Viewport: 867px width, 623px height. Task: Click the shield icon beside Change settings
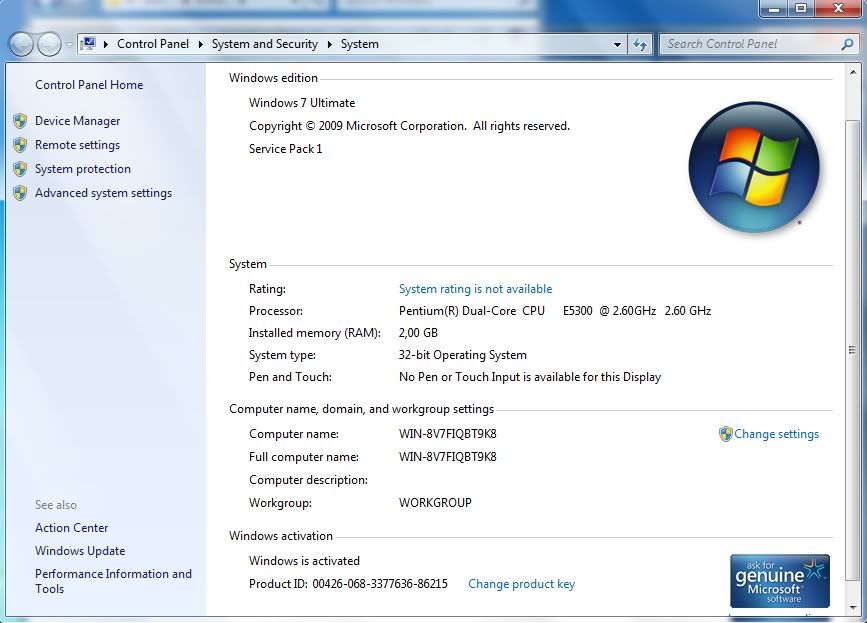pos(725,434)
